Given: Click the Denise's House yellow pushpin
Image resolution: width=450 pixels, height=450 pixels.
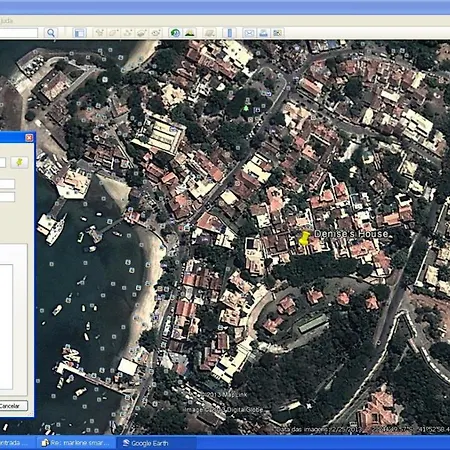Looking at the screenshot, I should 304,238.
